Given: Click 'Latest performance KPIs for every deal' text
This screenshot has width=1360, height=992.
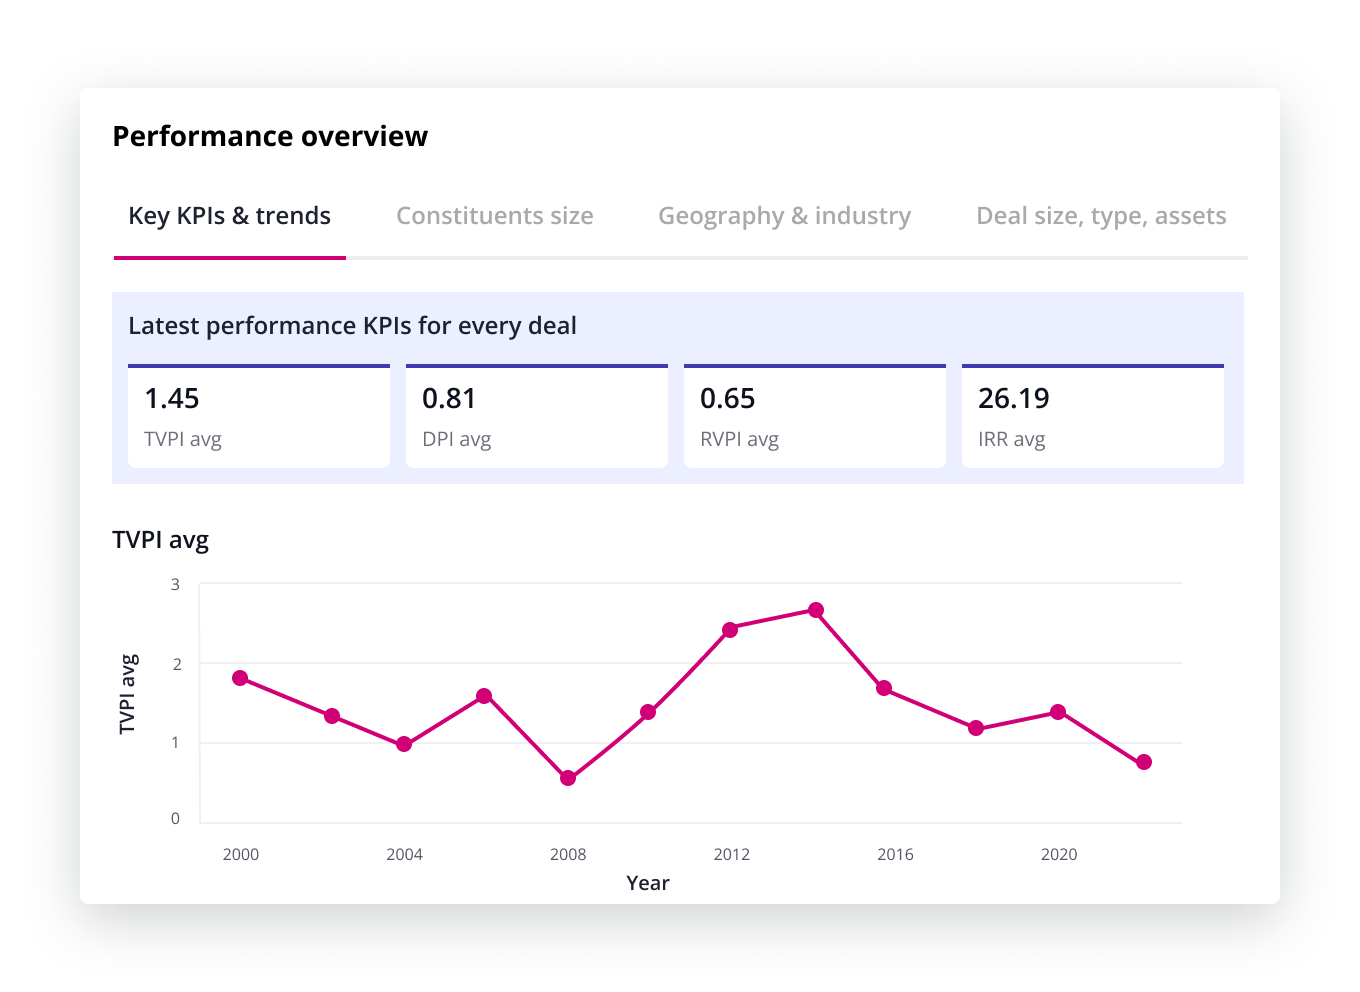Looking at the screenshot, I should [x=352, y=326].
